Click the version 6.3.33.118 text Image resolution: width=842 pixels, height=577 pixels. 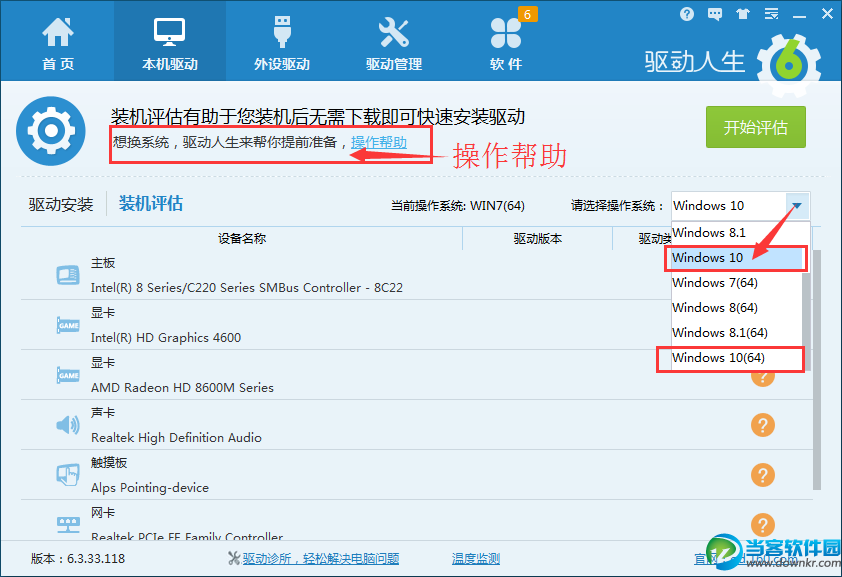click(x=78, y=559)
